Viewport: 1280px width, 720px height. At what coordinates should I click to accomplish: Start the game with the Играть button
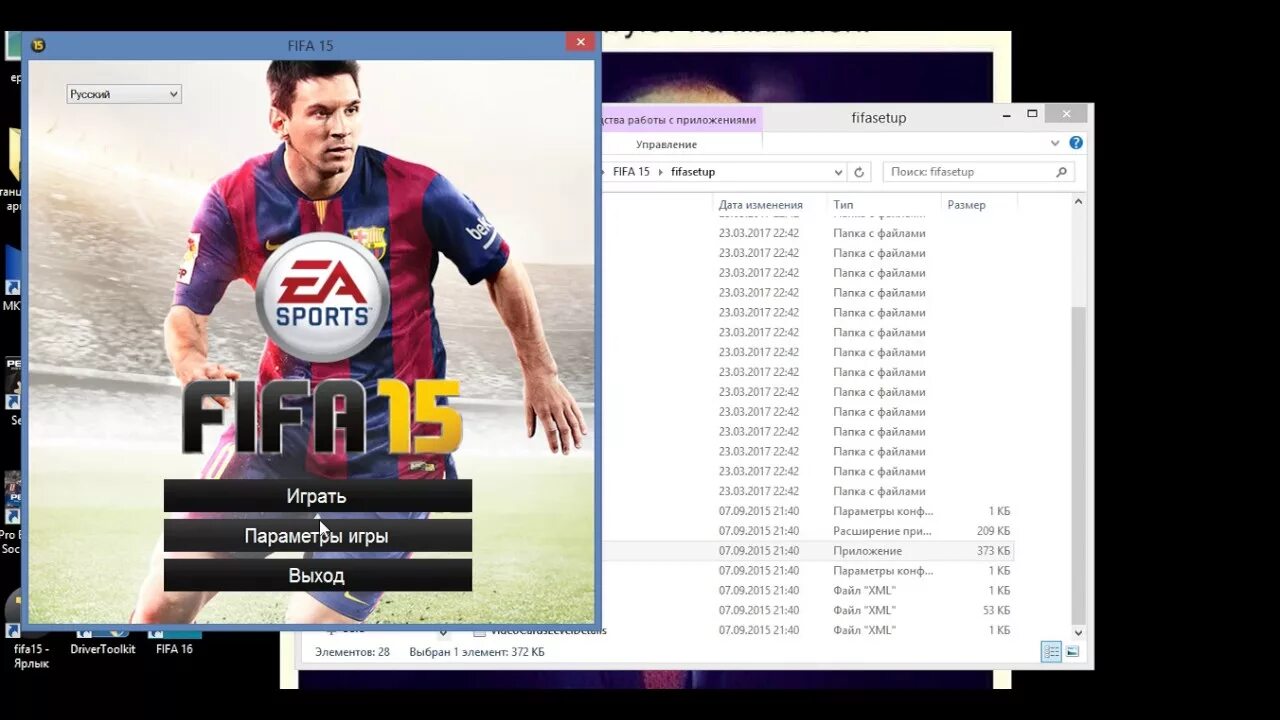point(317,496)
